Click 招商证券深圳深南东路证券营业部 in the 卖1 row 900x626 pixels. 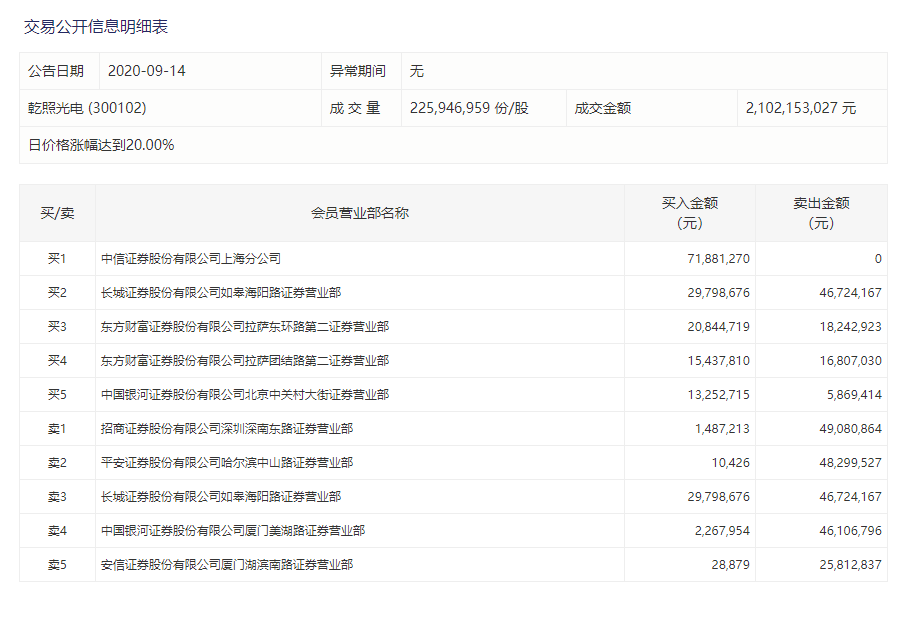(227, 429)
